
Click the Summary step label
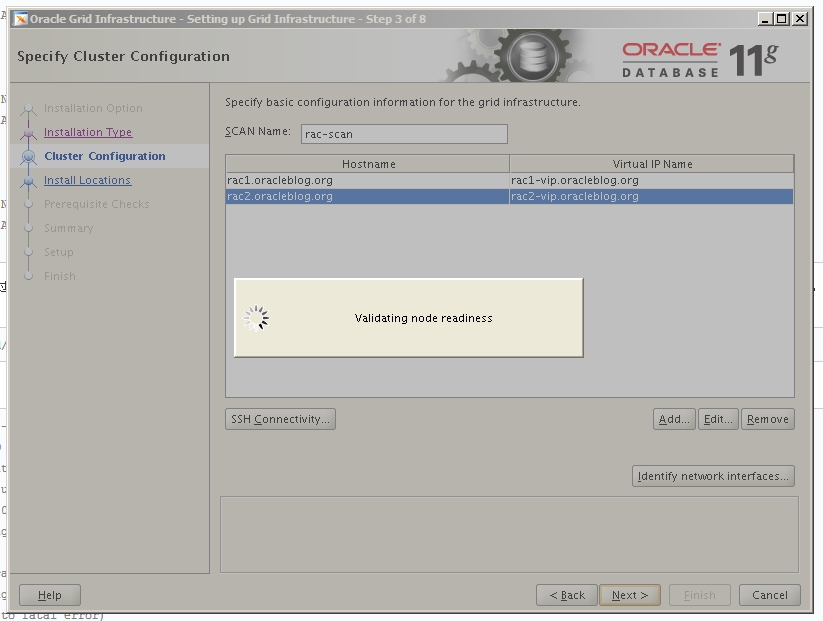69,228
